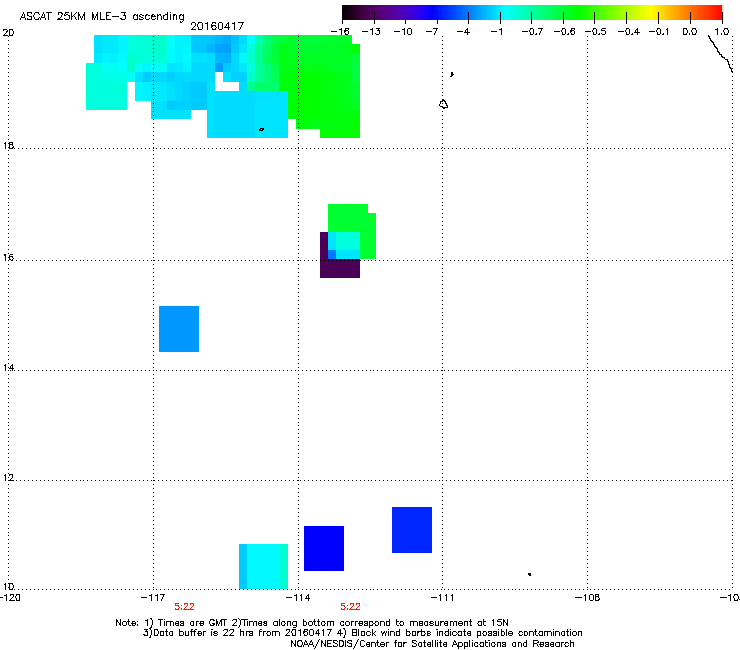Click the red 5:22 time label near -114
740x650 pixels.
pyautogui.click(x=350, y=607)
